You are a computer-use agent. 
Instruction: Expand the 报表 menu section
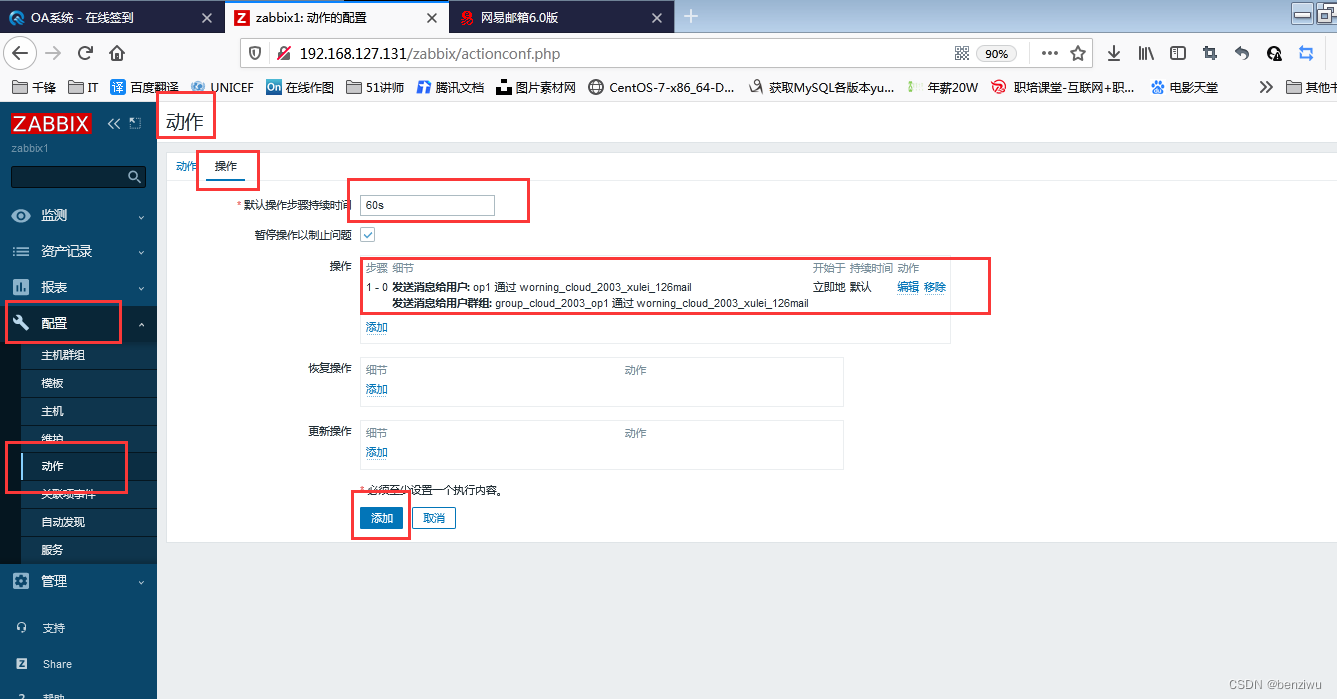point(78,287)
